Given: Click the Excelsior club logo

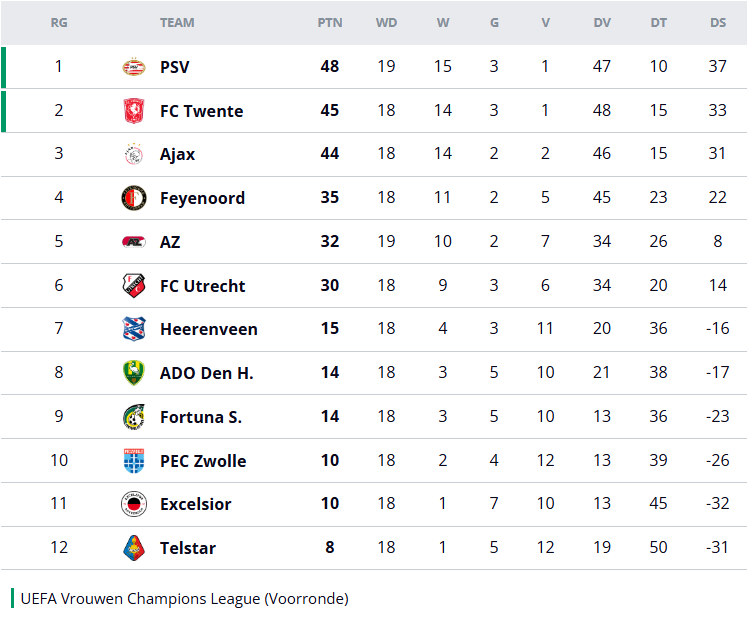Looking at the screenshot, I should [x=133, y=504].
